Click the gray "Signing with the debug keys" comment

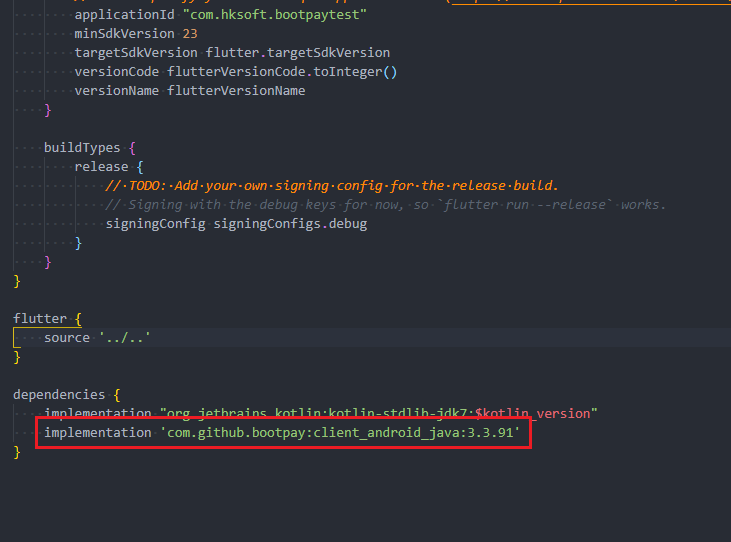pyautogui.click(x=385, y=204)
